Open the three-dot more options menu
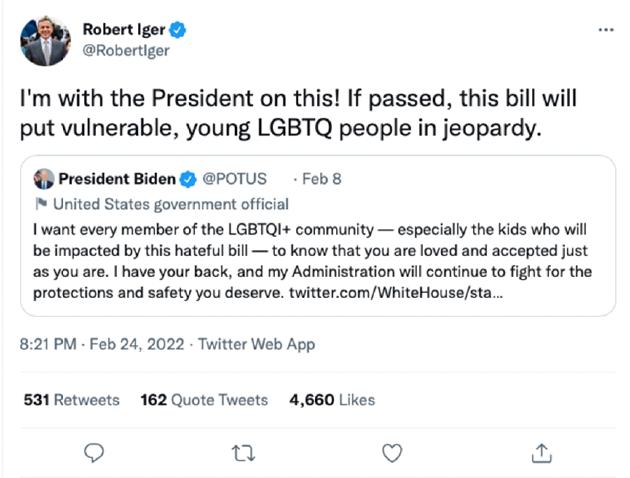The height and width of the screenshot is (478, 630). click(606, 30)
